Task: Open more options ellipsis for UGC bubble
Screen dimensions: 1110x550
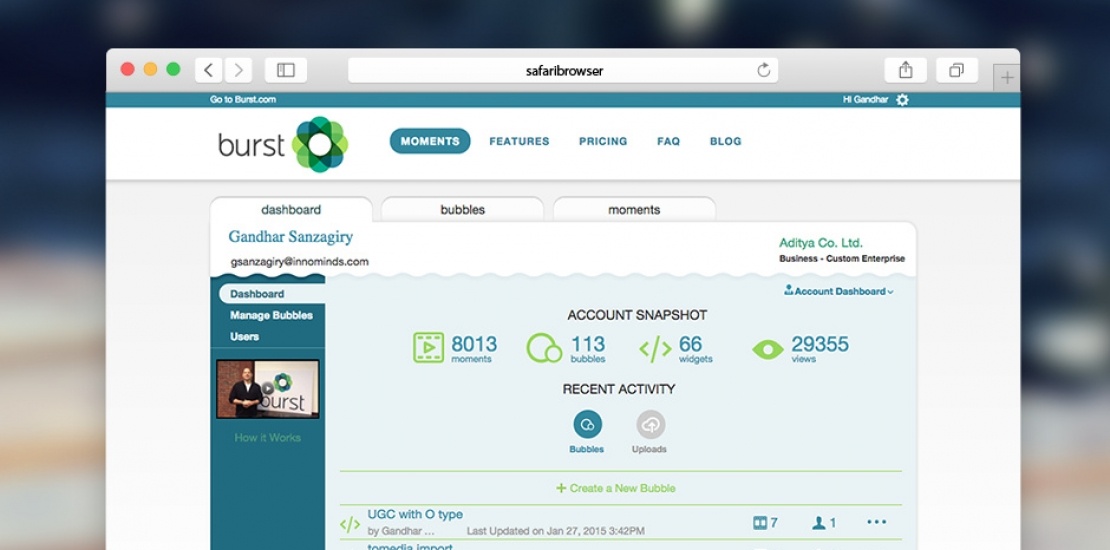Action: pos(876,522)
